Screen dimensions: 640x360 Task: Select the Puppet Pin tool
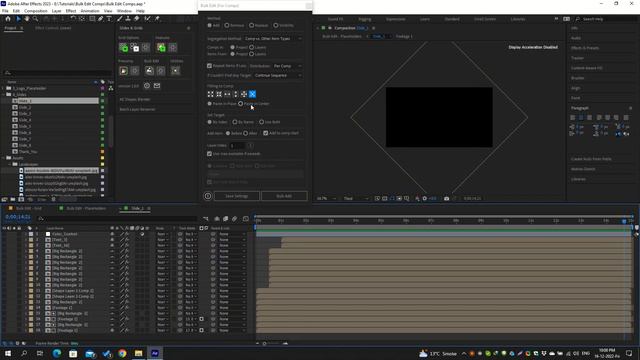point(157,19)
